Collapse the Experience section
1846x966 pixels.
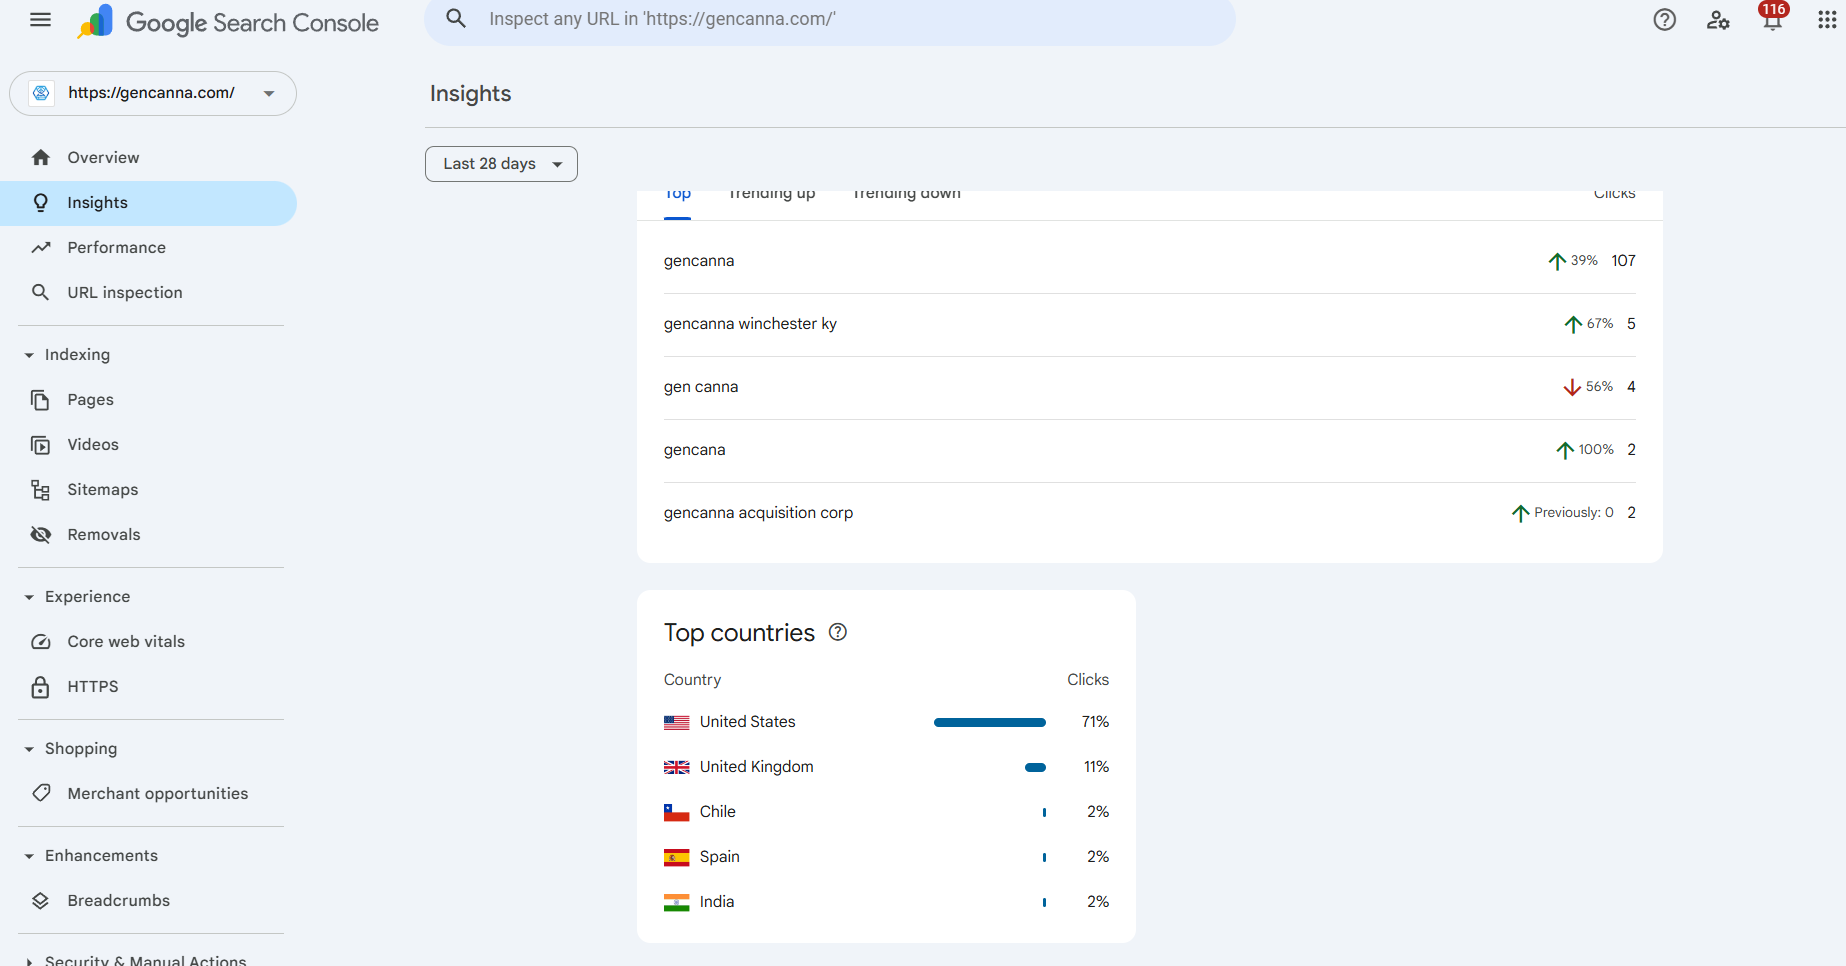pos(29,597)
